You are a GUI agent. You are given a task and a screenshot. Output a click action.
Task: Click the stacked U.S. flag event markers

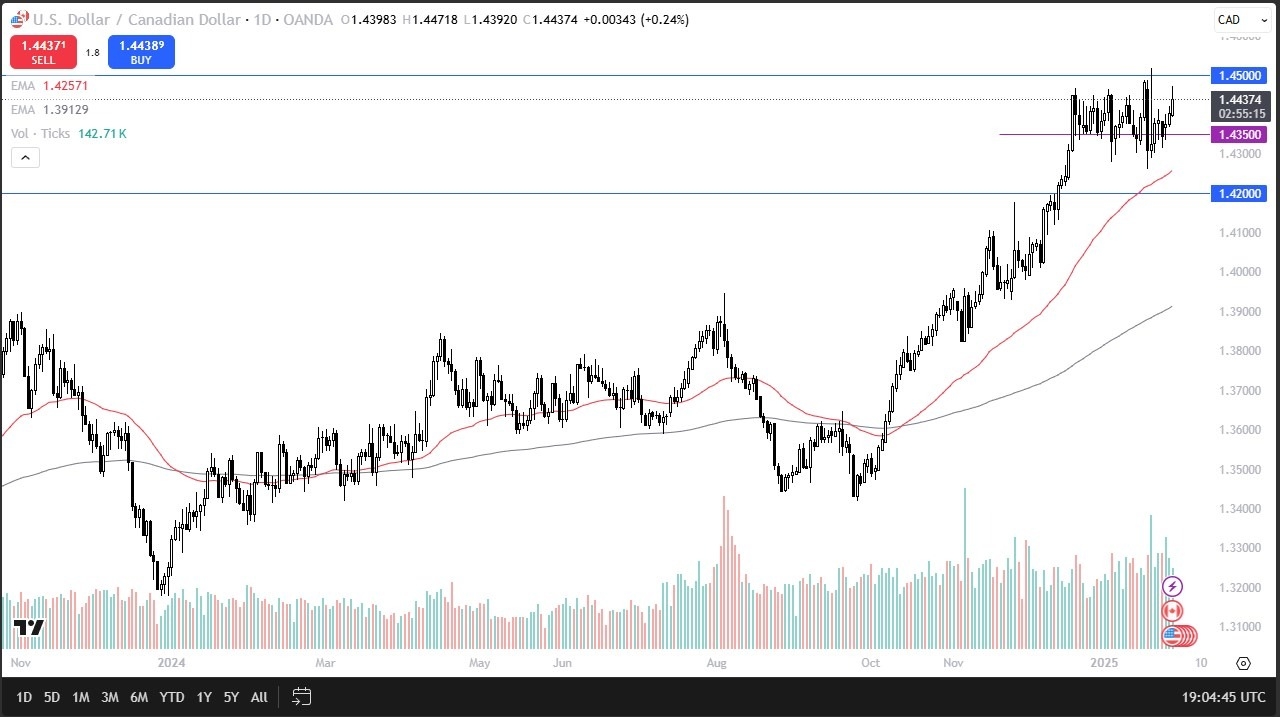tap(1174, 637)
